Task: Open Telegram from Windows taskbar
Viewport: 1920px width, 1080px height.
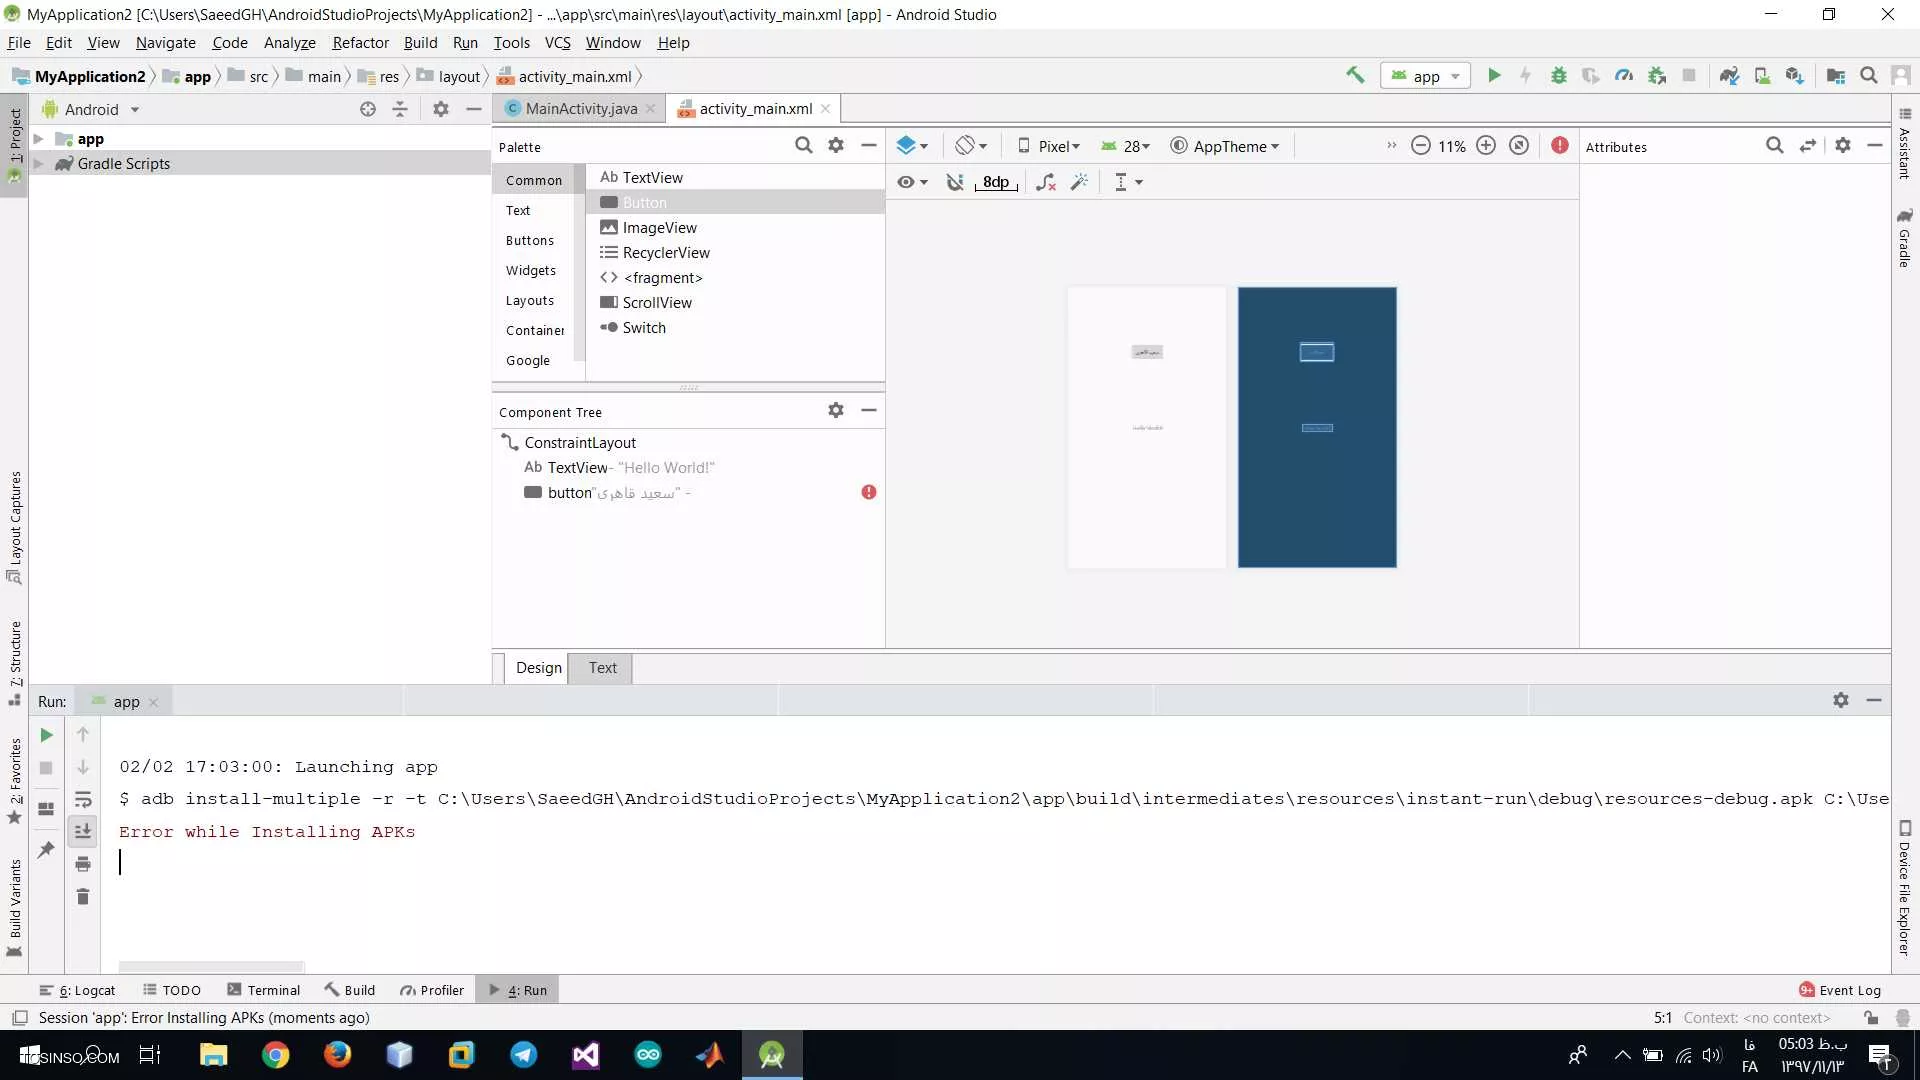Action: pyautogui.click(x=523, y=1055)
